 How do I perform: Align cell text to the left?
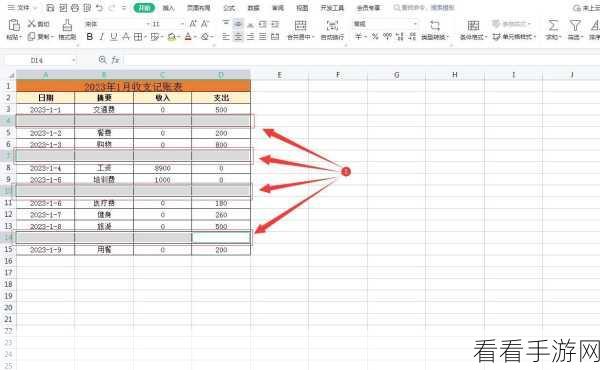226,37
